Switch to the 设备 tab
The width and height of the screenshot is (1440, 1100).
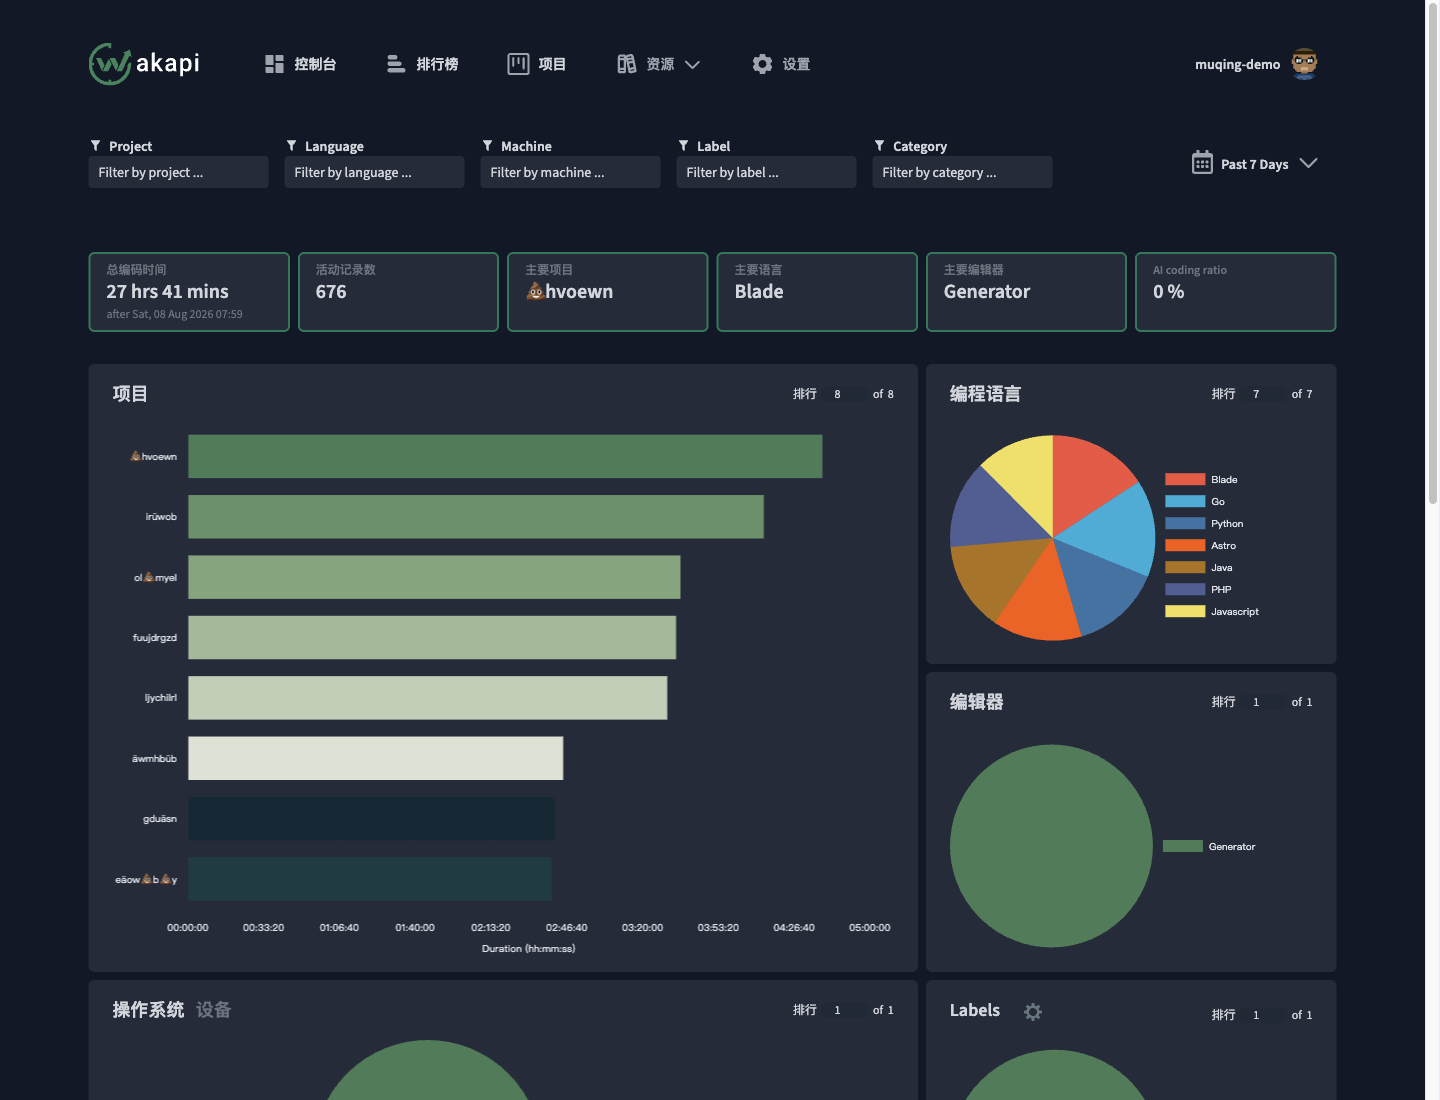coord(214,1010)
